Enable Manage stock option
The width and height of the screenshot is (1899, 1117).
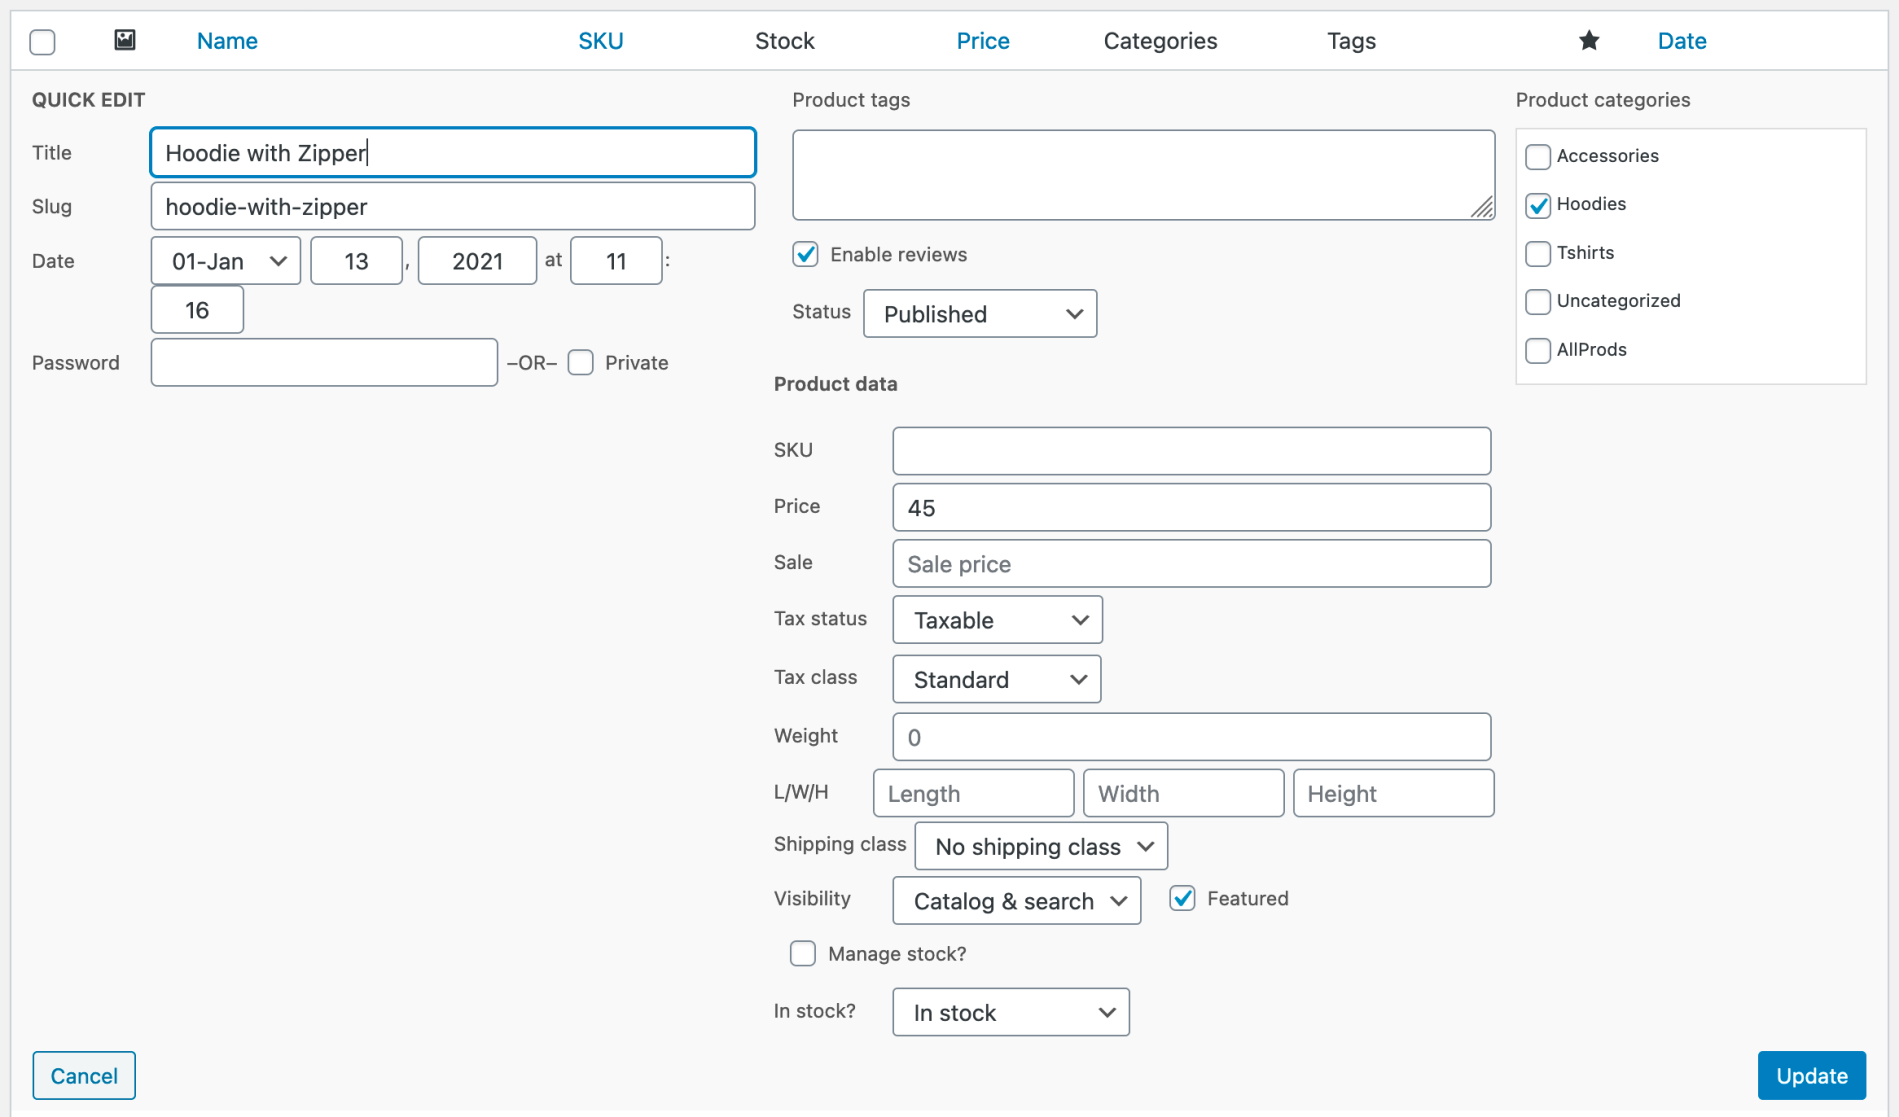(x=803, y=953)
